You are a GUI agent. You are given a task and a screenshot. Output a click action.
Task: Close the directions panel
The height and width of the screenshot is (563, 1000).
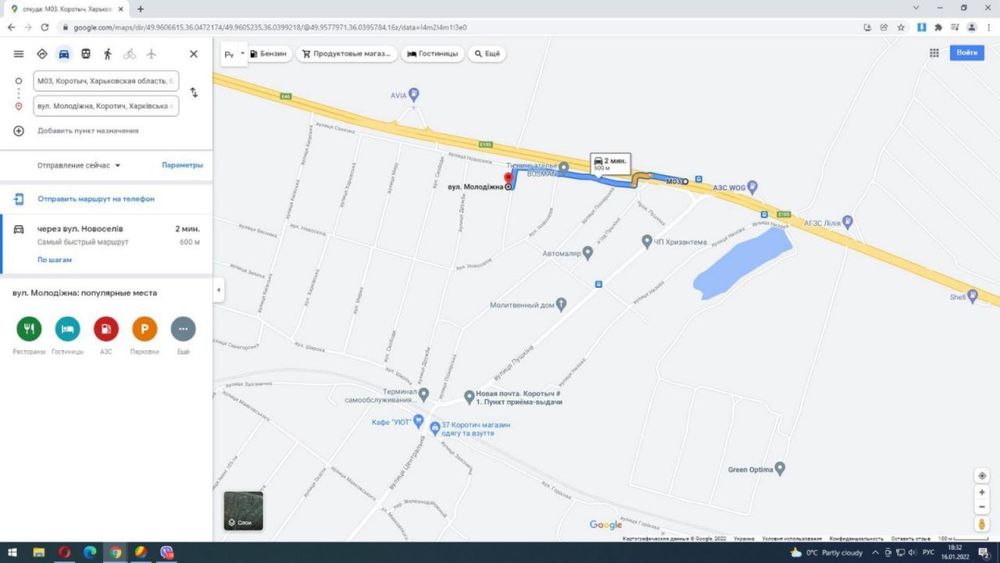pyautogui.click(x=193, y=54)
